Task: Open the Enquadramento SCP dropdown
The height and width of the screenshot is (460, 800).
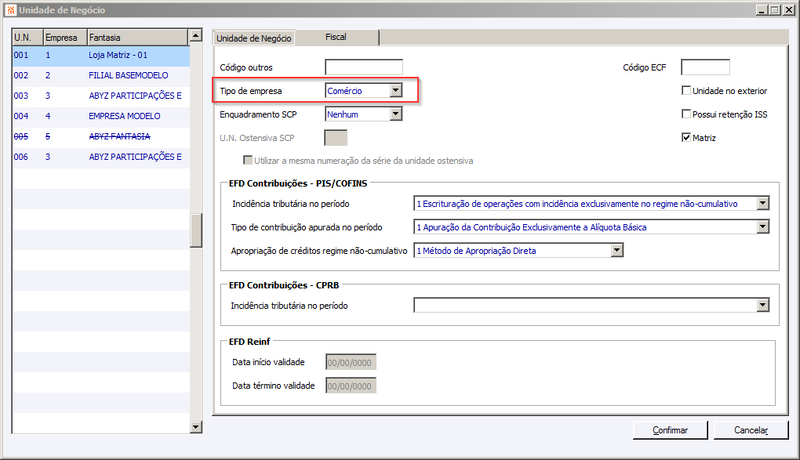Action: pyautogui.click(x=396, y=114)
